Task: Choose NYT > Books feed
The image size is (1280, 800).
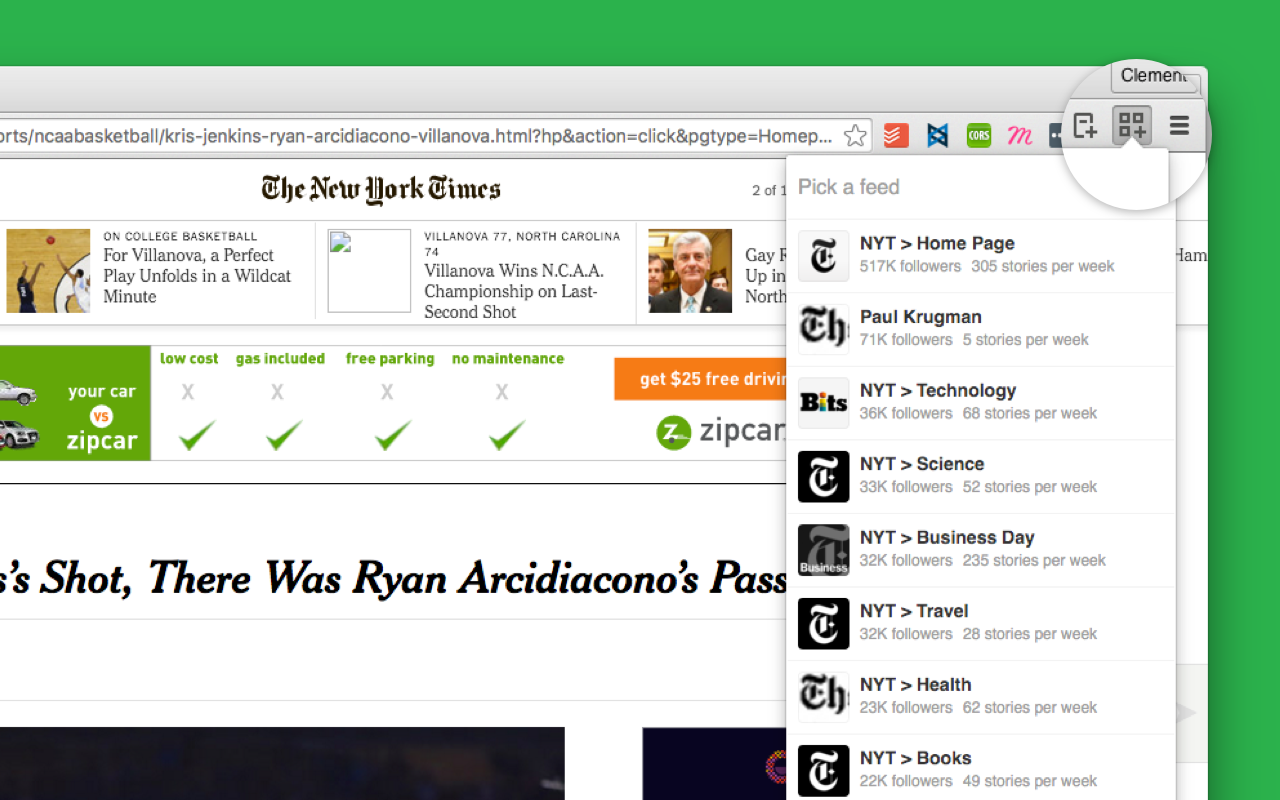Action: coord(981,769)
